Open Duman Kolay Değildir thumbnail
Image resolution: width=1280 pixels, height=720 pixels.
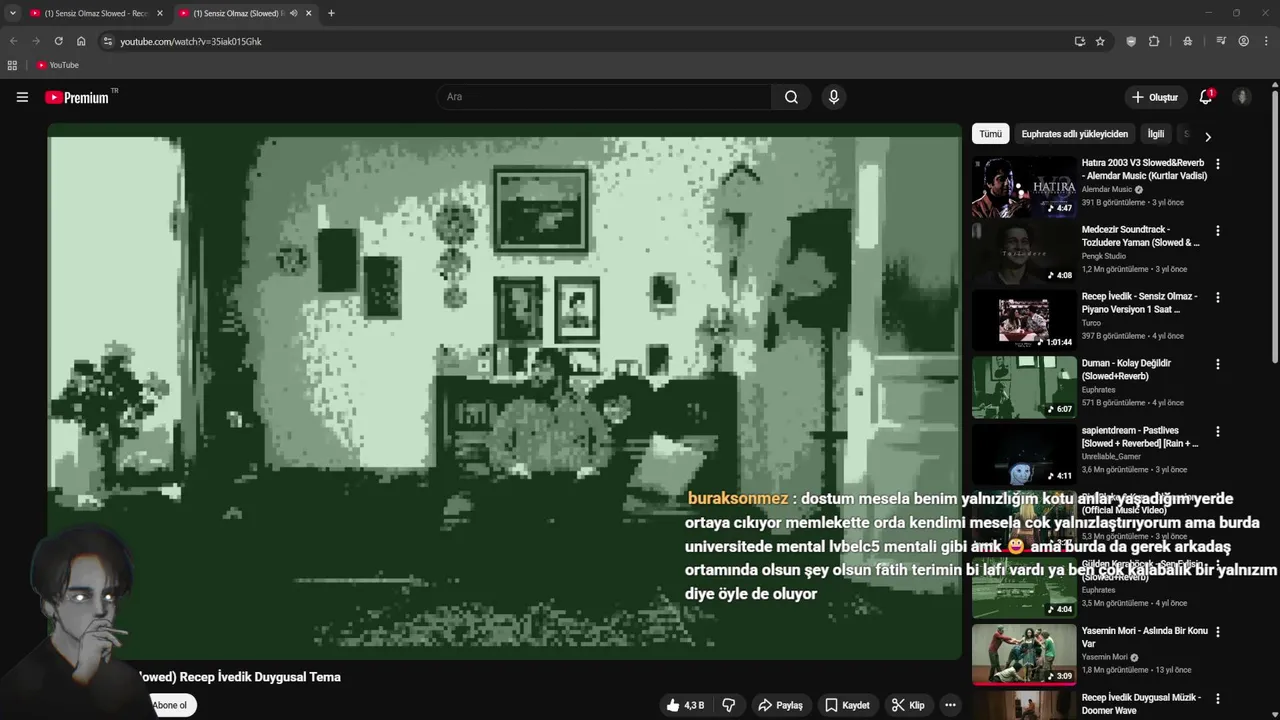1024,387
